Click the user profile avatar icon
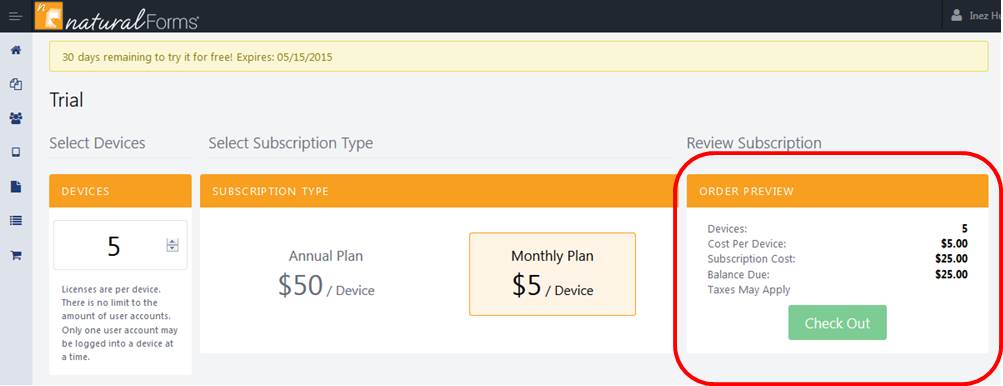1003x386 pixels. 957,15
